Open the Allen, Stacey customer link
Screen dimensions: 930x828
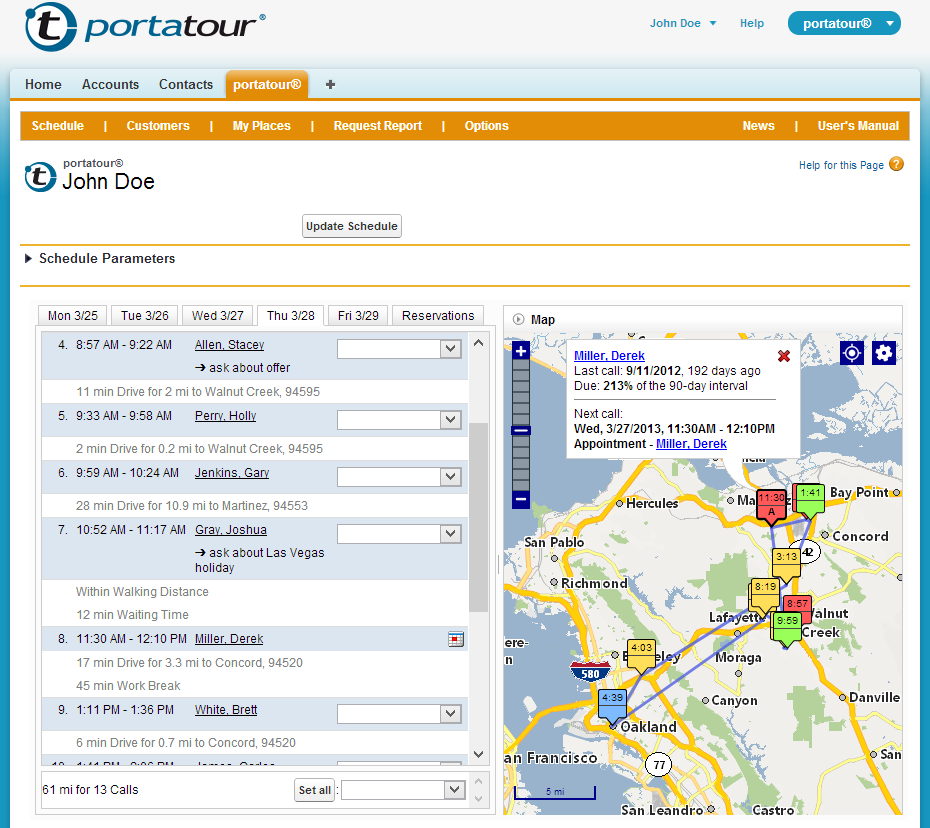pos(230,345)
